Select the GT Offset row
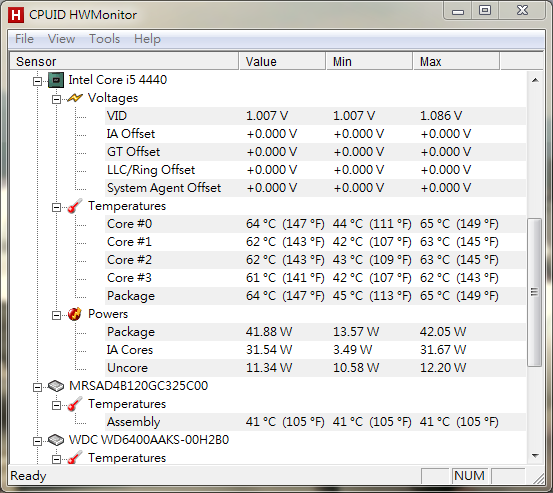This screenshot has width=553, height=493. click(x=315, y=152)
